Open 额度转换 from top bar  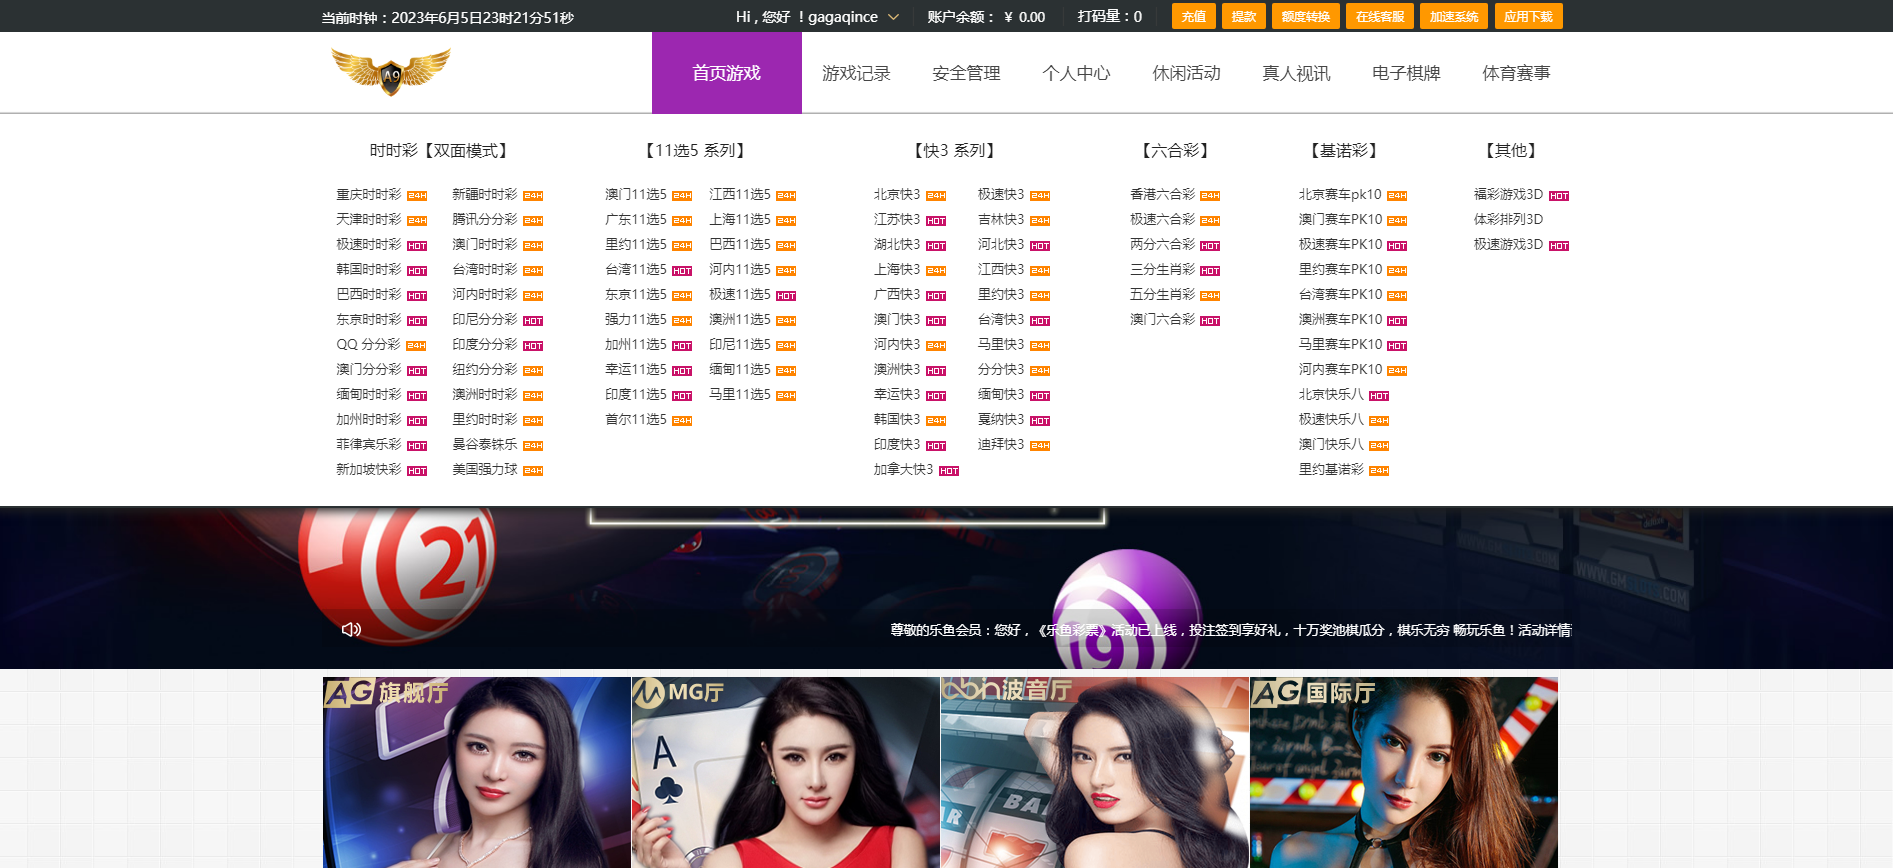1305,17
